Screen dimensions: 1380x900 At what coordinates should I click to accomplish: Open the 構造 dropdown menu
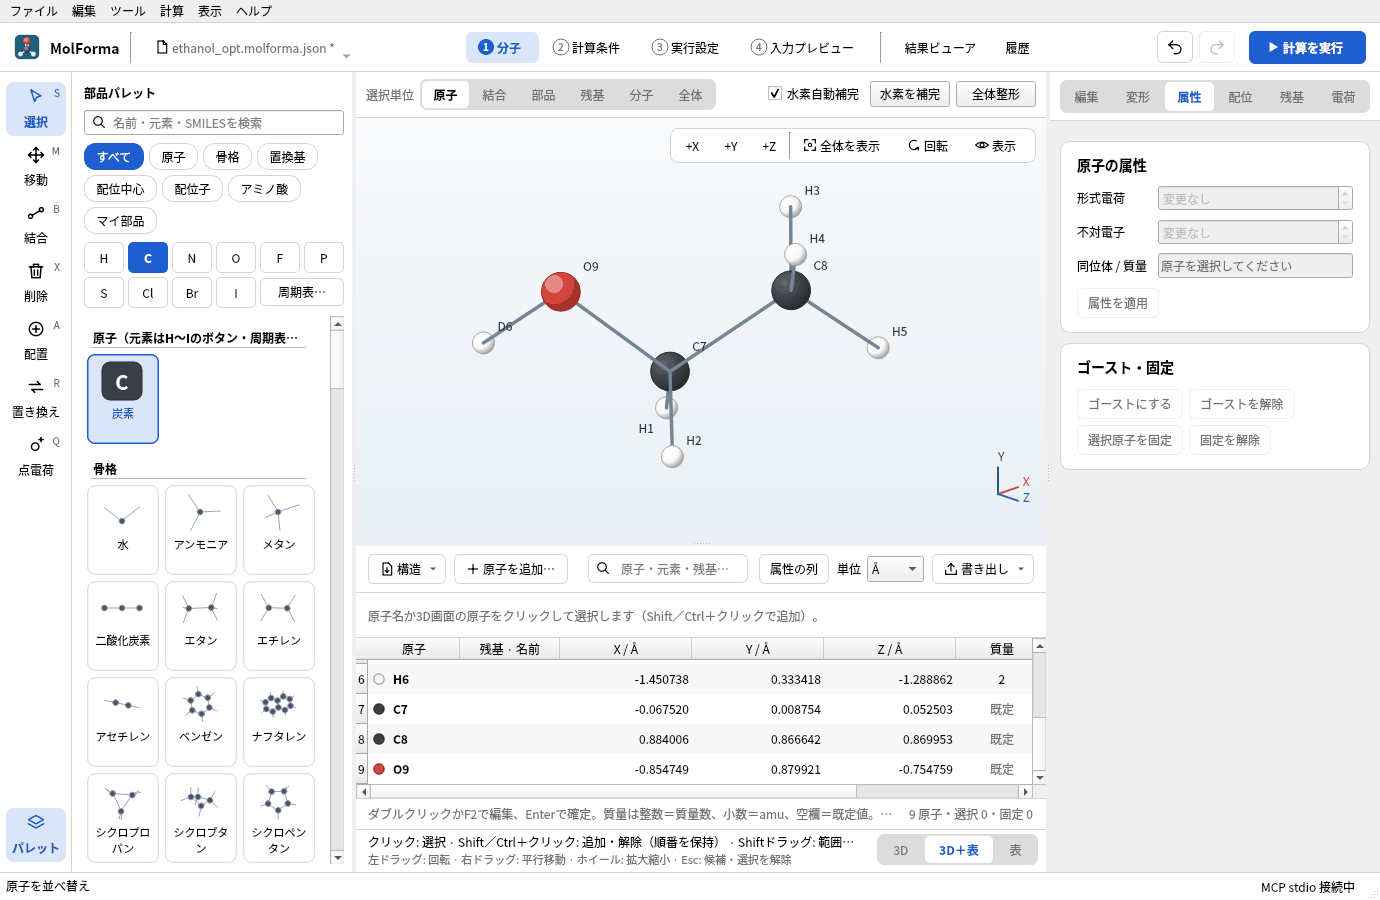pyautogui.click(x=409, y=569)
